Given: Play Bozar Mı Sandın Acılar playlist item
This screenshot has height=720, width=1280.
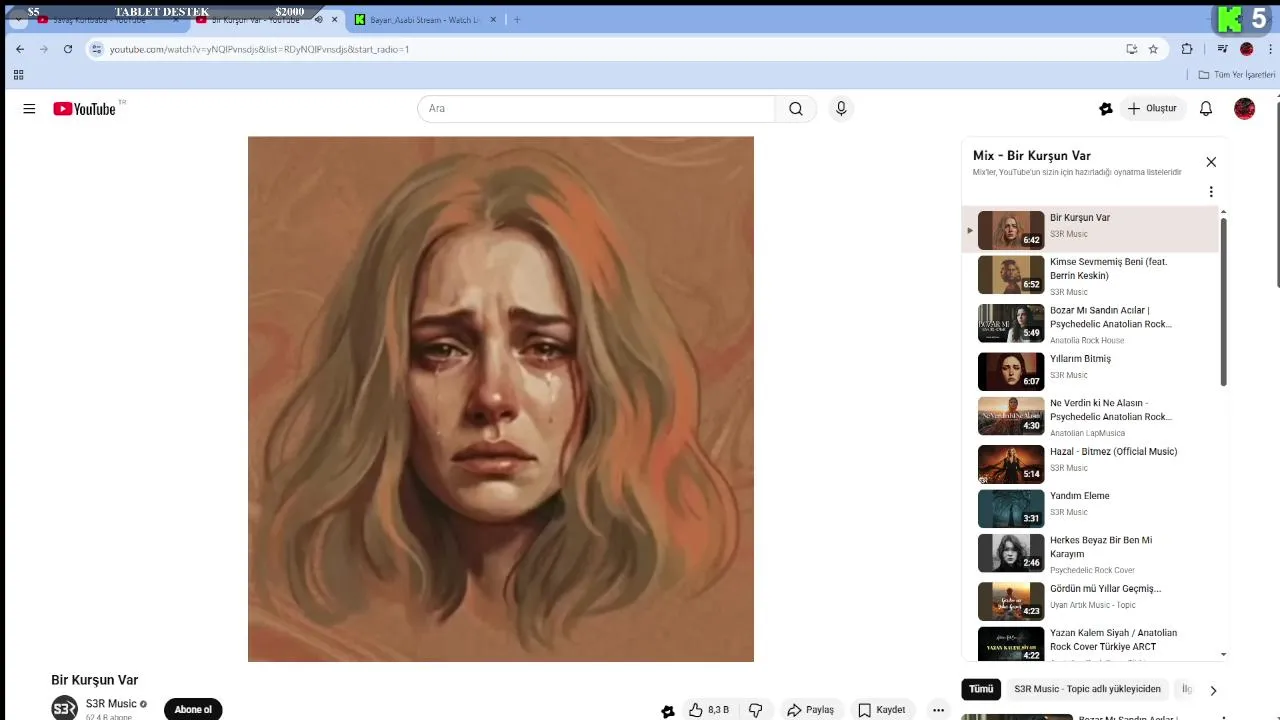Looking at the screenshot, I should coord(1092,323).
